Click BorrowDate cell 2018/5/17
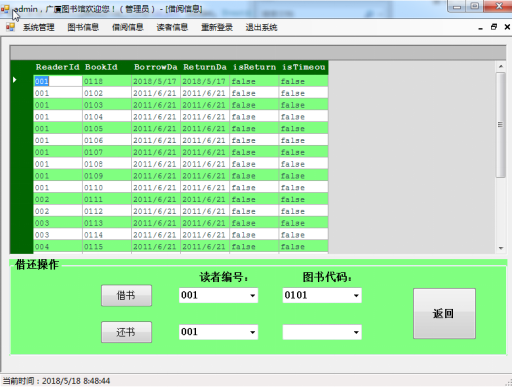 coord(156,81)
